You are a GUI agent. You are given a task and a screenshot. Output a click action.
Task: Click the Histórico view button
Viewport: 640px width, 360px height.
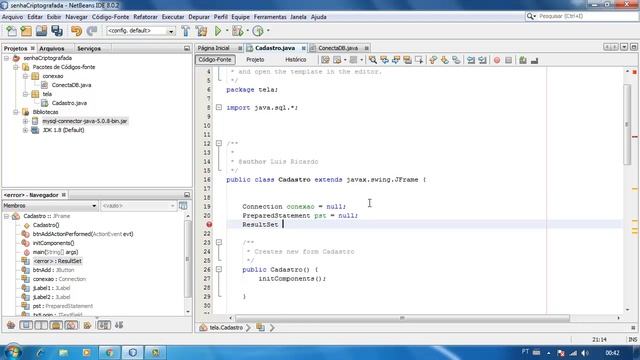(296, 60)
